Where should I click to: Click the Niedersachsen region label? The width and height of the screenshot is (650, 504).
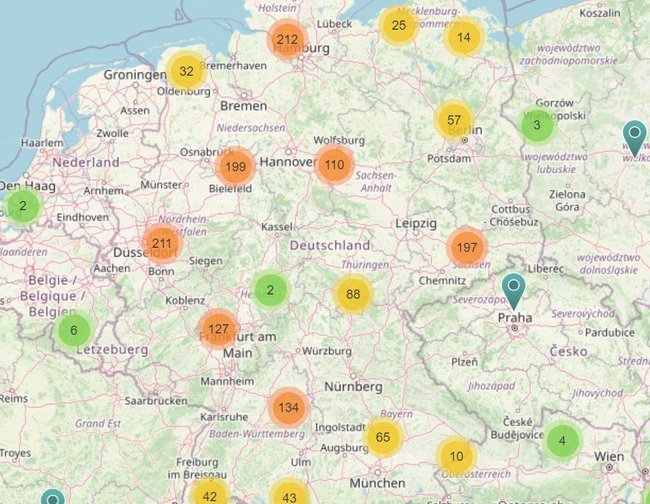[x=251, y=128]
